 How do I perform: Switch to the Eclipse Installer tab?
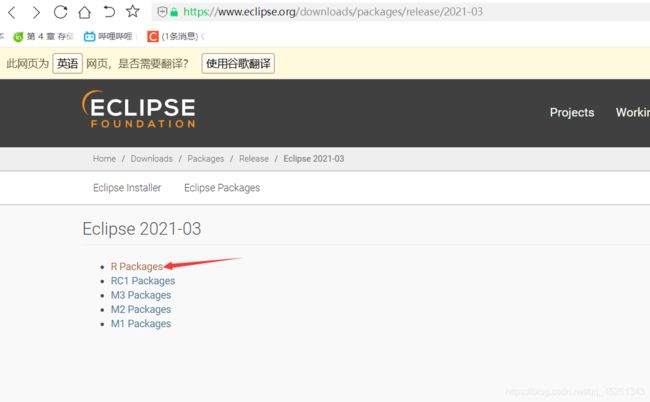127,188
